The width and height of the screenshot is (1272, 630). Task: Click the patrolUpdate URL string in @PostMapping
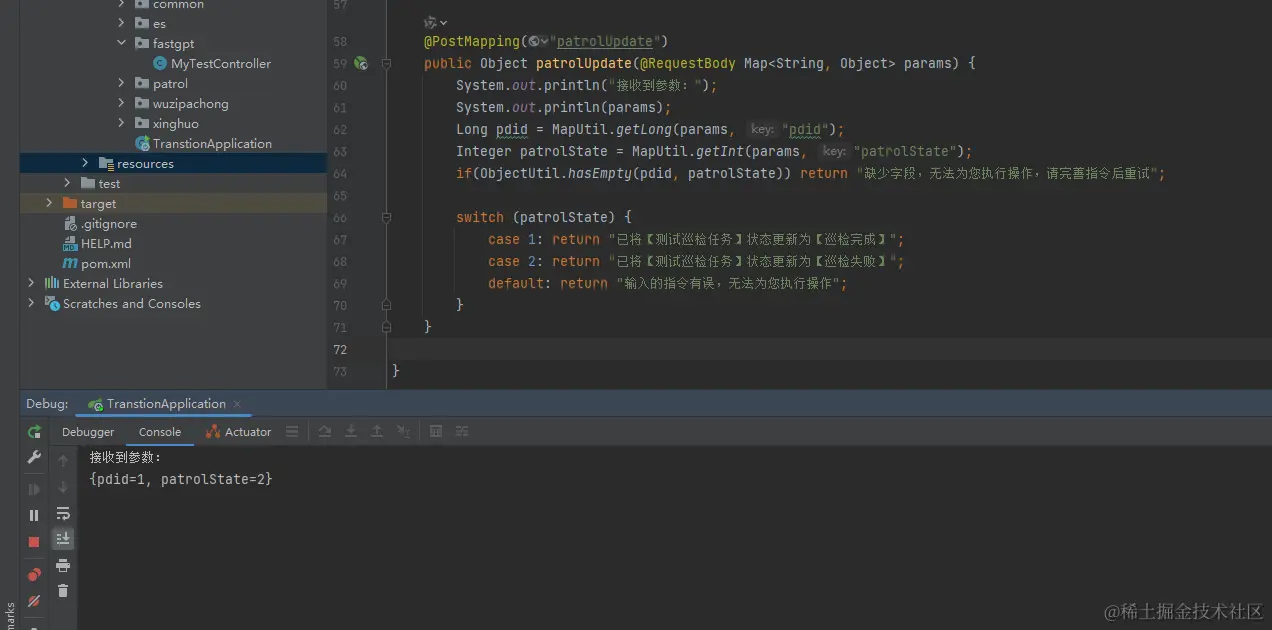(x=604, y=42)
